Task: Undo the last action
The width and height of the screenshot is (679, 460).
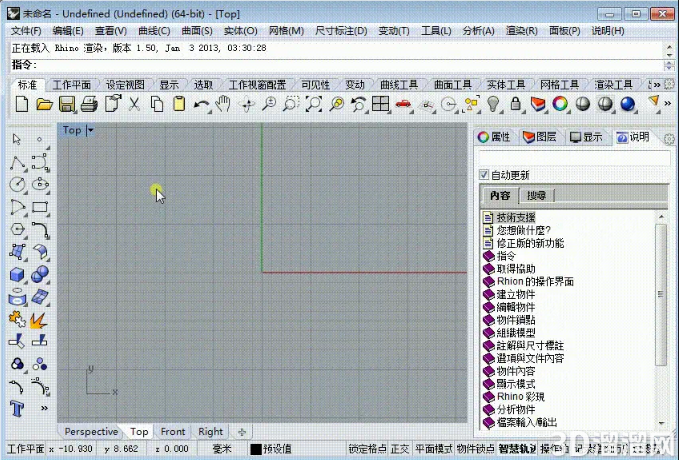Action: 201,104
